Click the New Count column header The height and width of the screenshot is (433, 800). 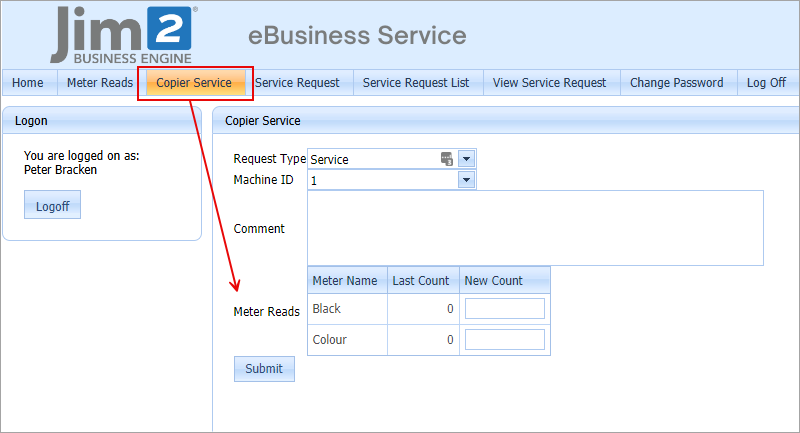[505, 281]
